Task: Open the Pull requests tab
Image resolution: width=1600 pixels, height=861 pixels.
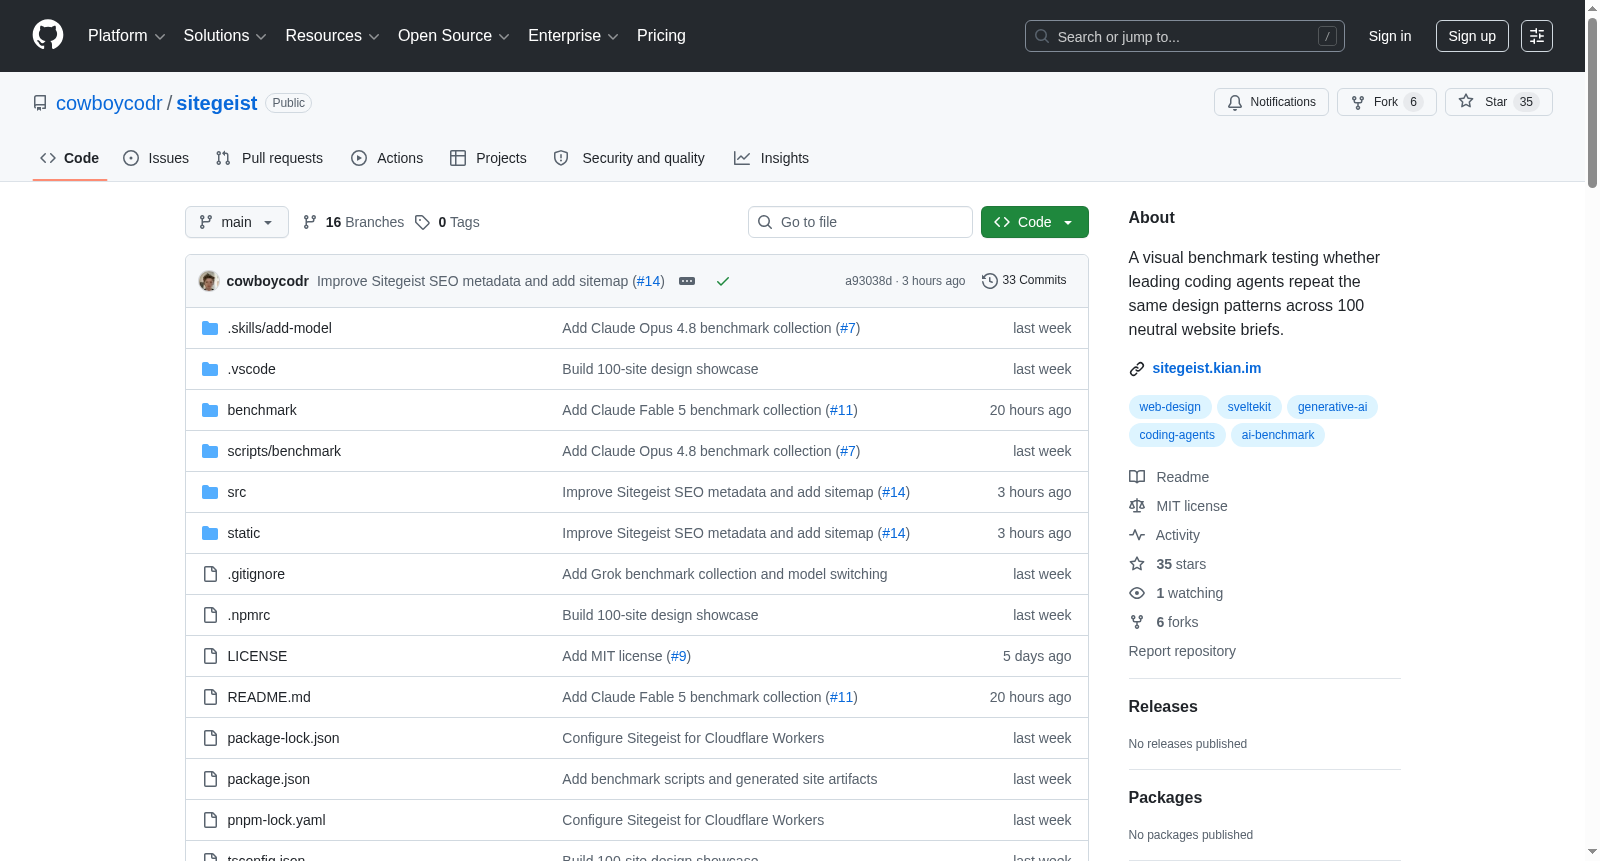Action: (269, 158)
